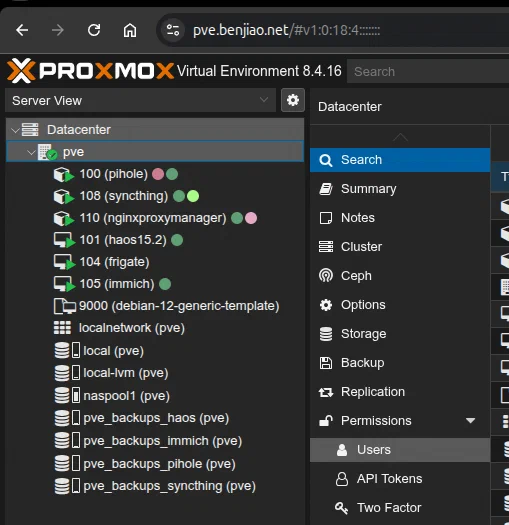The width and height of the screenshot is (509, 525).
Task: Click the green tag dot on haos15.2
Action: pos(177,240)
